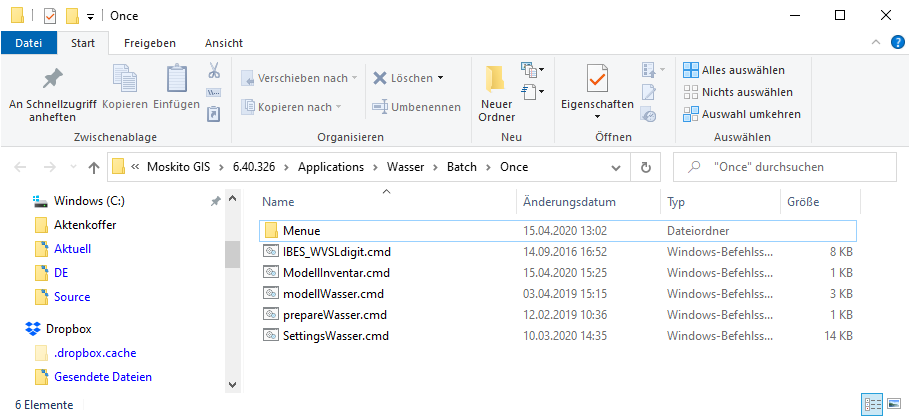Click the scissors cut icon
The width and height of the screenshot is (910, 417).
pos(213,71)
